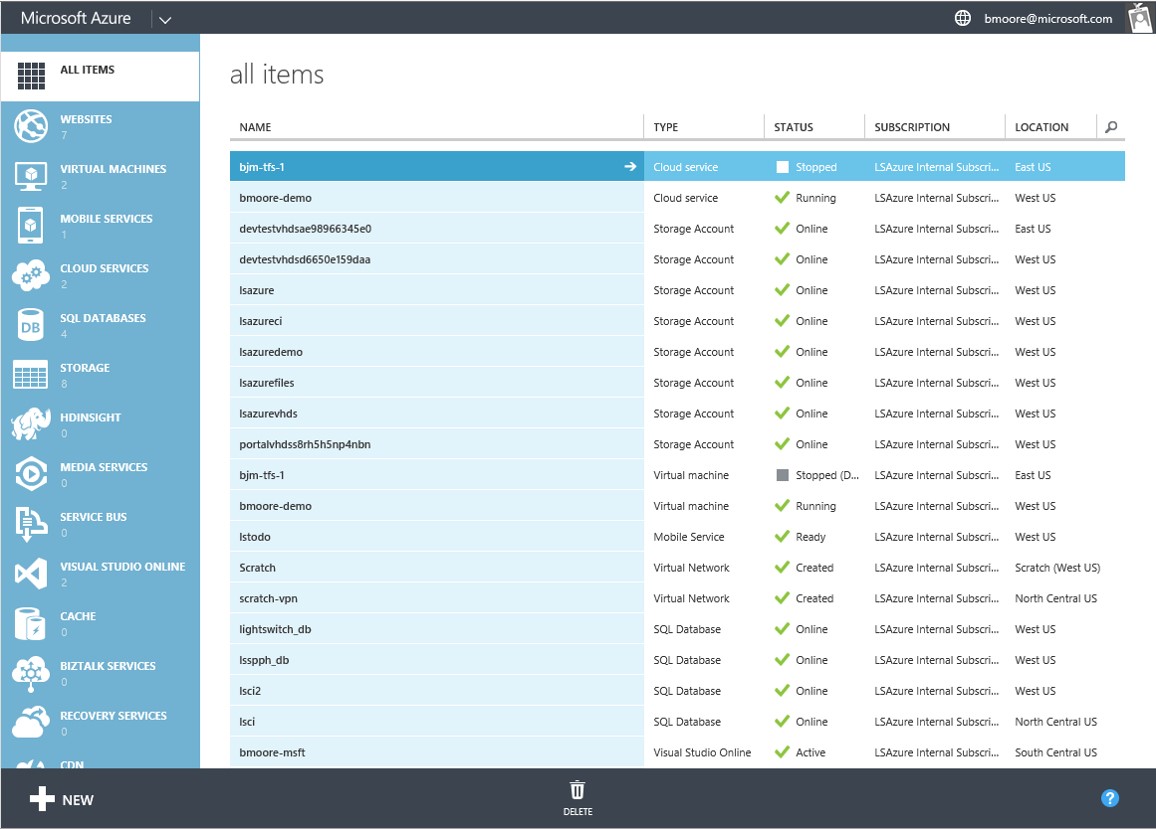Select the lsazure storage account

tap(677, 290)
